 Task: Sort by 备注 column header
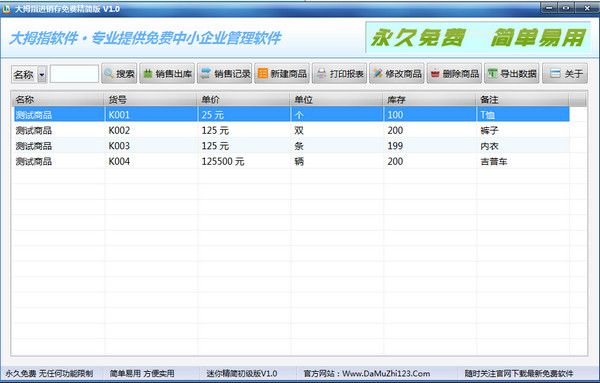pyautogui.click(x=522, y=99)
